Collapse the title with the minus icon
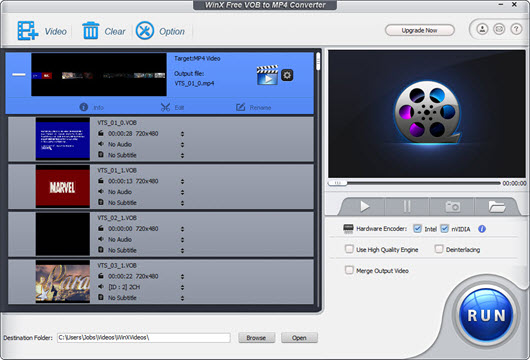530x360 pixels. pyautogui.click(x=19, y=74)
